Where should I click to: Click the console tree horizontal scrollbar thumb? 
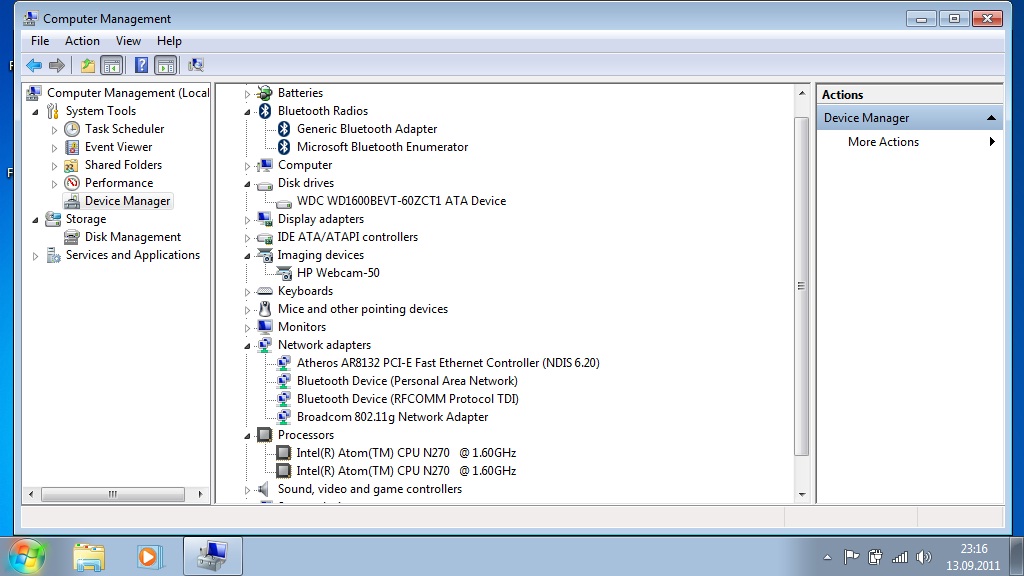coord(113,494)
